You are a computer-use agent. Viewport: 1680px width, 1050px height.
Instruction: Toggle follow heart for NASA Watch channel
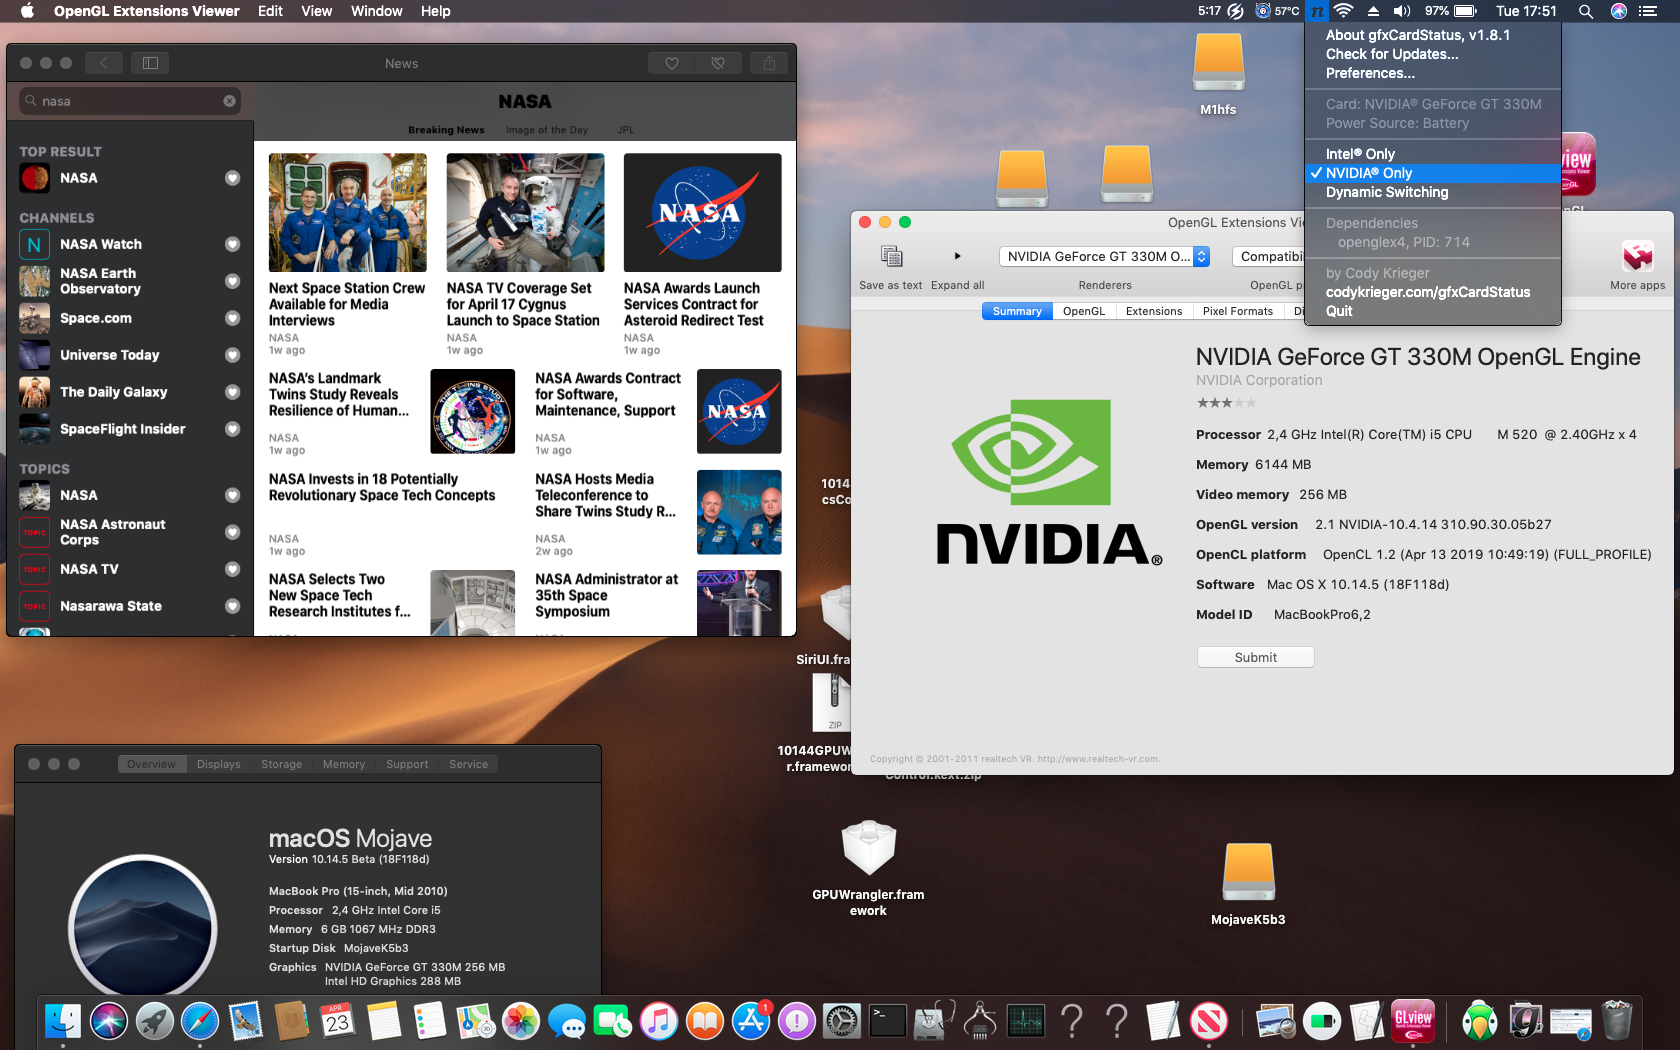click(x=232, y=244)
